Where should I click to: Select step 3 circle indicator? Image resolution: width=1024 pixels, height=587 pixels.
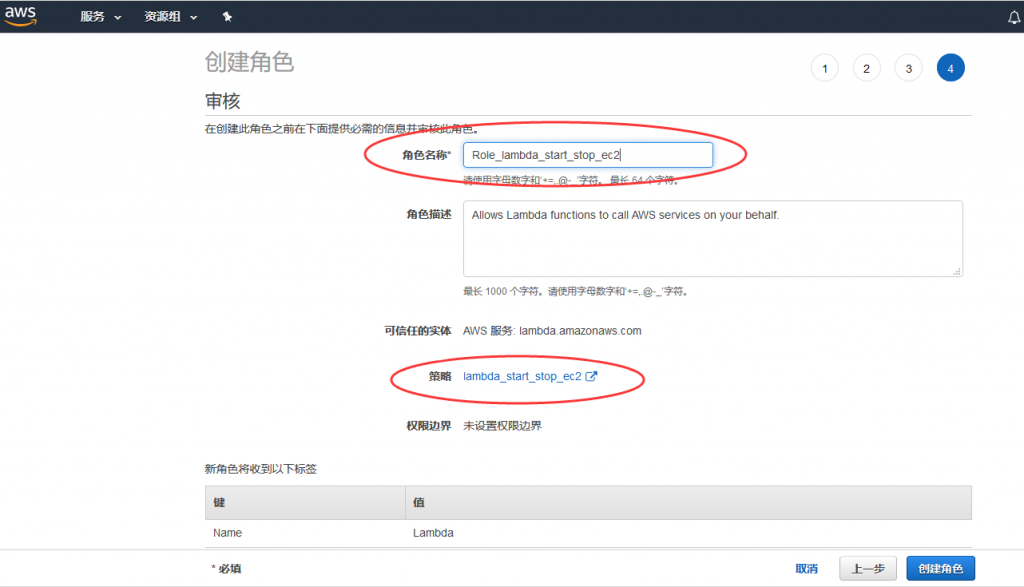[x=908, y=69]
